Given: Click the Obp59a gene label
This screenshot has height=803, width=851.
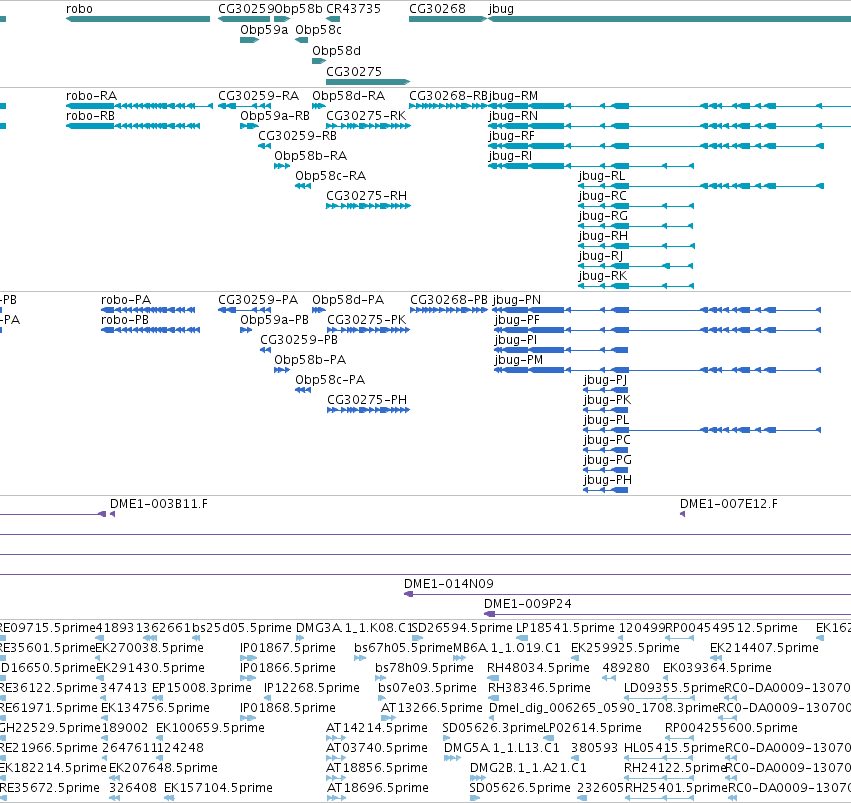Looking at the screenshot, I should [x=264, y=30].
